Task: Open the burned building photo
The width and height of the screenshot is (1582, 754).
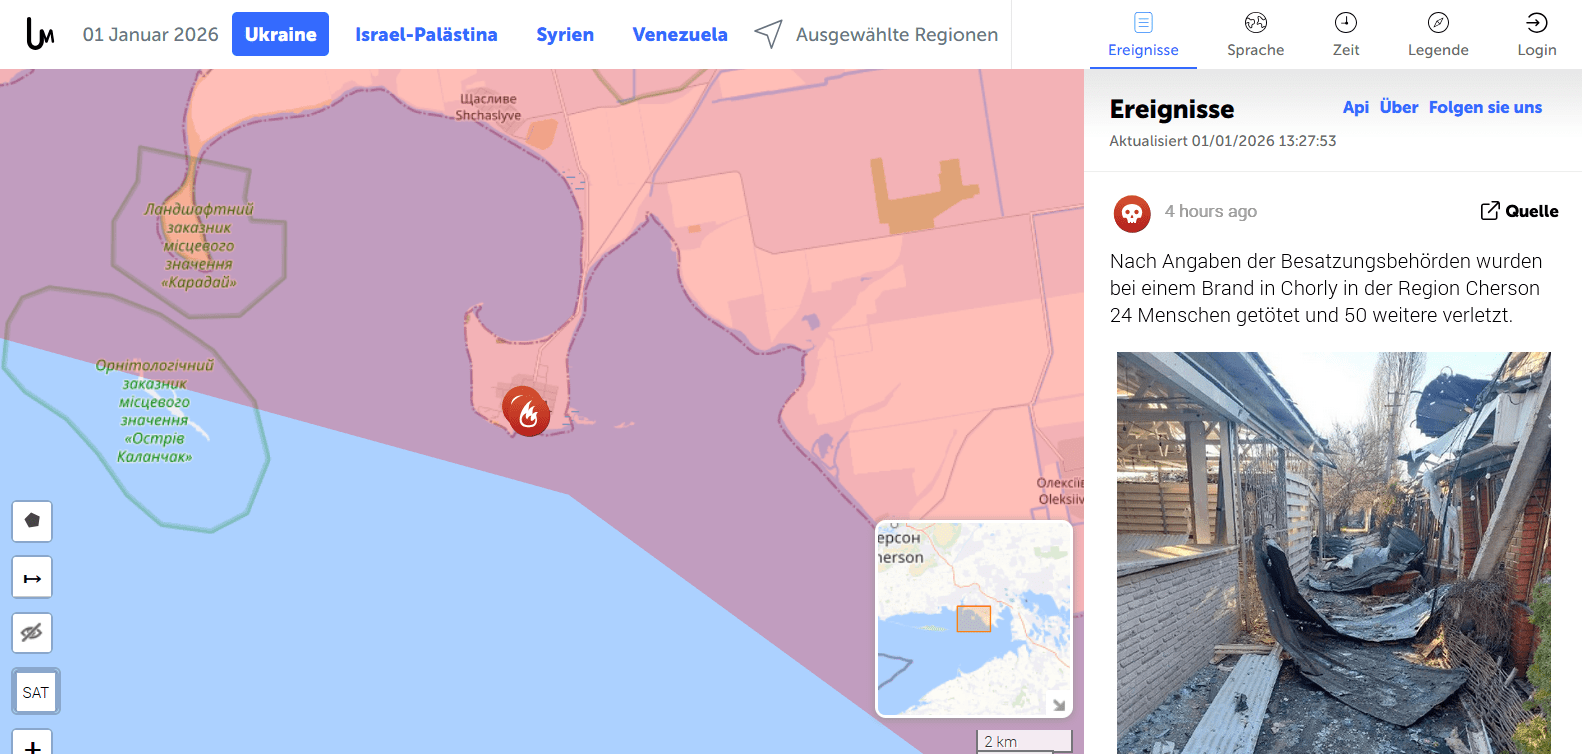Action: point(1334,552)
